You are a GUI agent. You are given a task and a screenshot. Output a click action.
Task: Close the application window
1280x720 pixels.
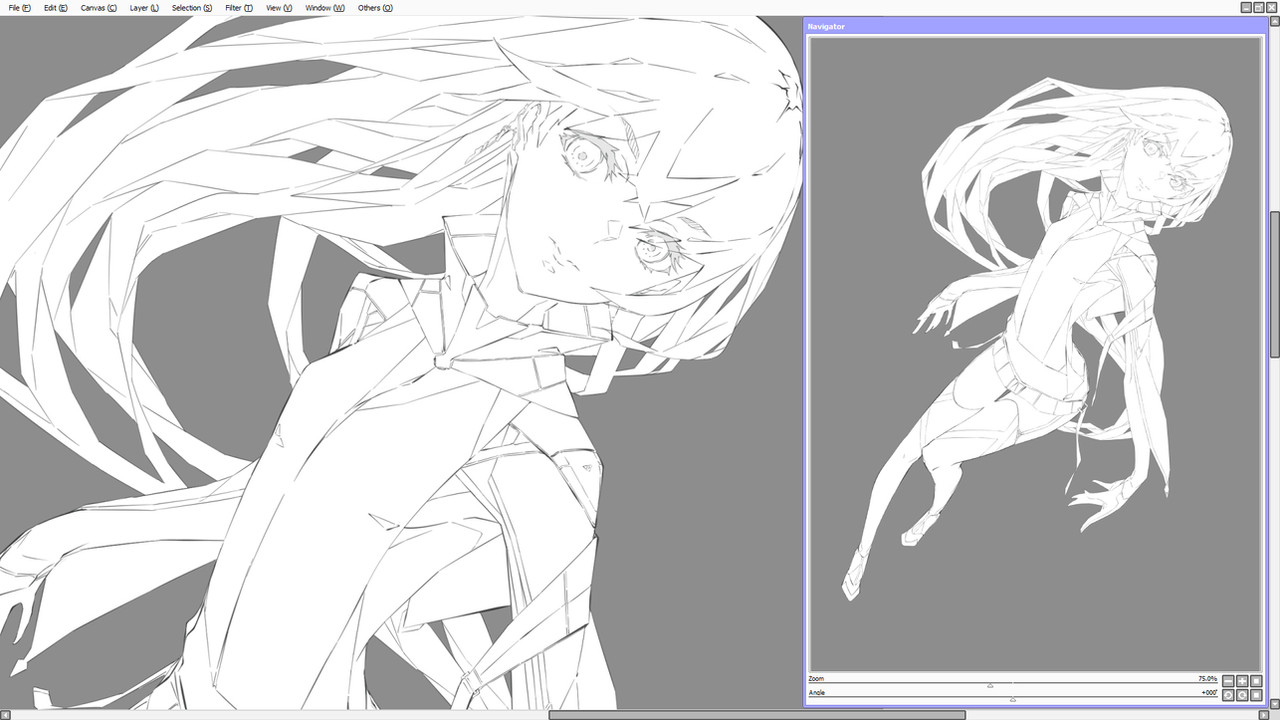[x=1272, y=7]
